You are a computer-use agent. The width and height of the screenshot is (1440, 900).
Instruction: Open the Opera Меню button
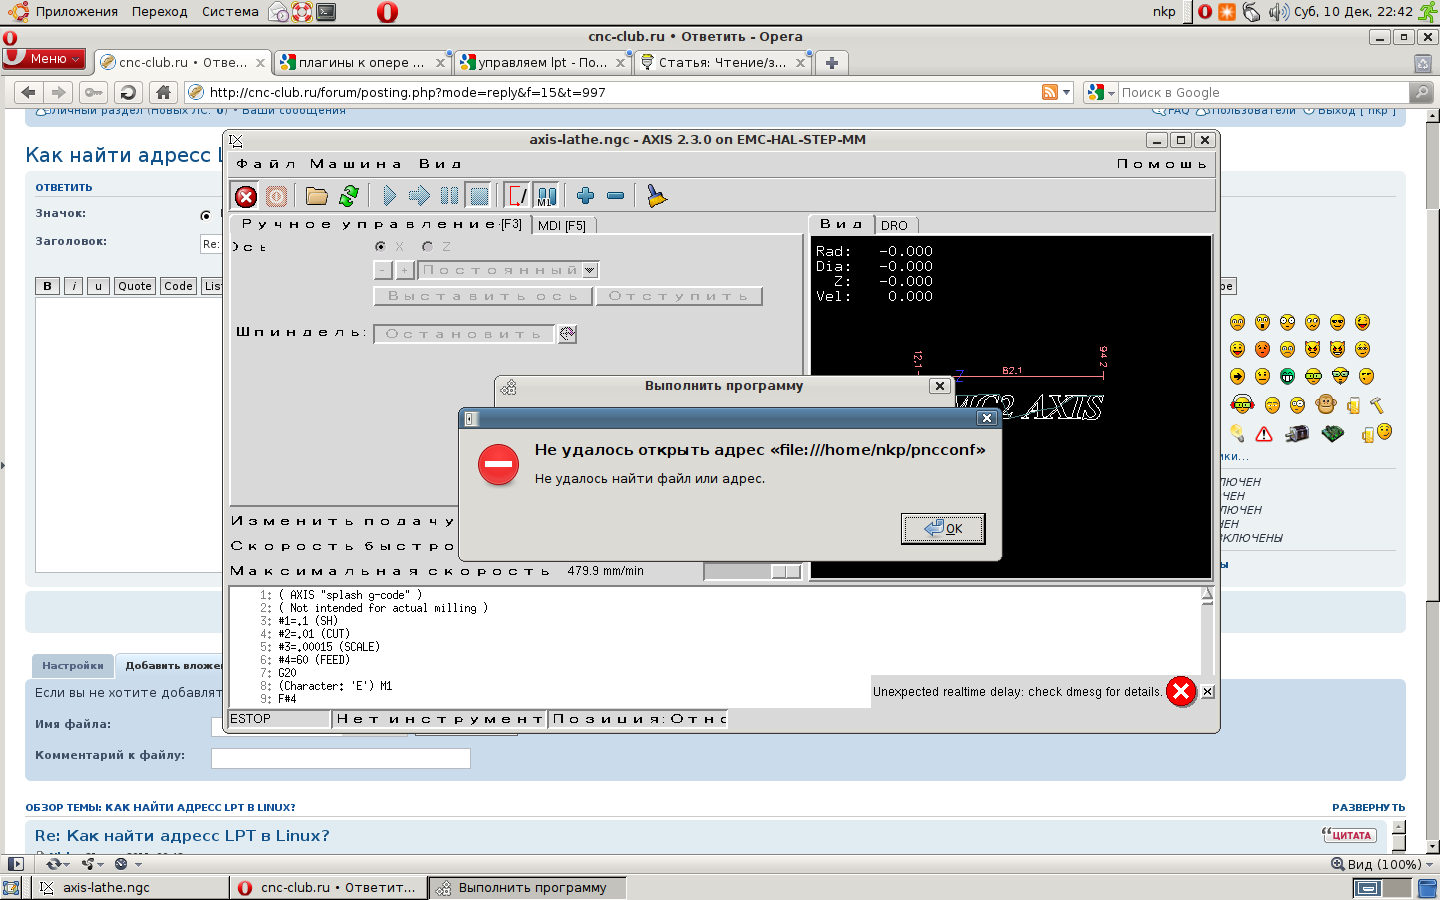[44, 59]
